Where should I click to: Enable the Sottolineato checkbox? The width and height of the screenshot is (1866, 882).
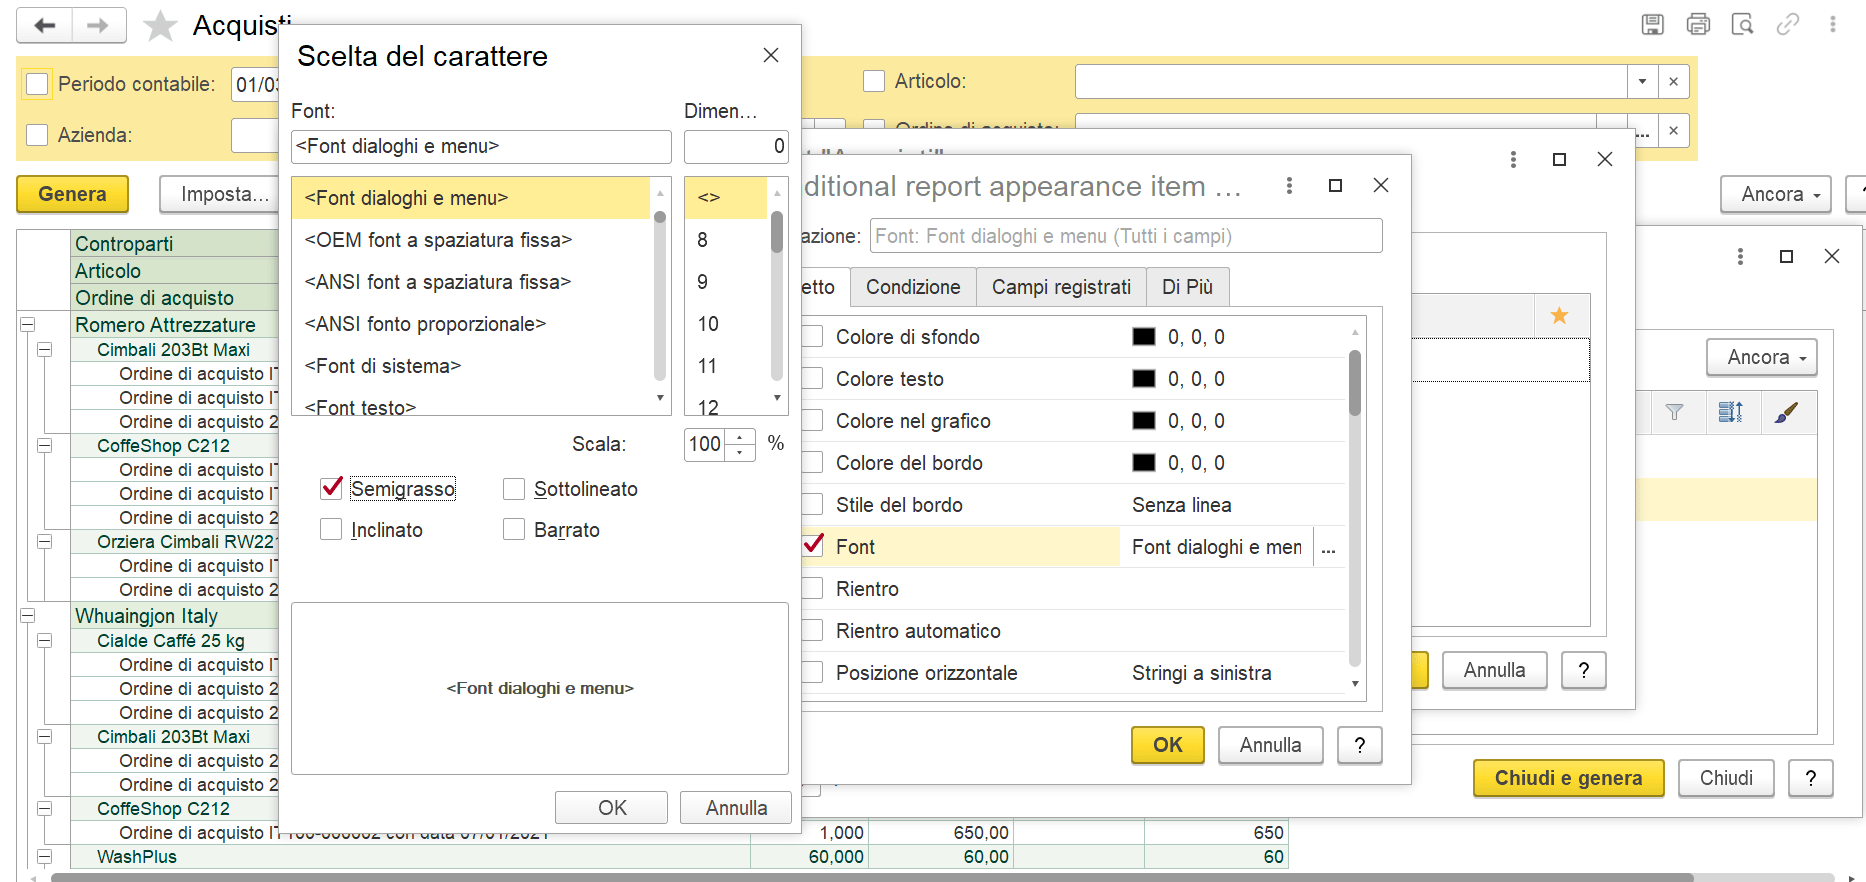[x=514, y=488]
